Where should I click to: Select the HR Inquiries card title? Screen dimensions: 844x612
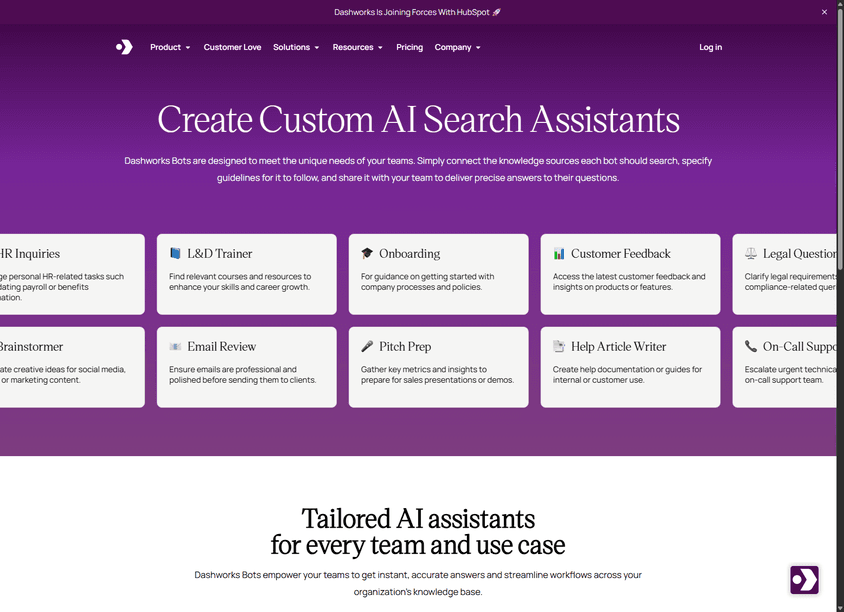point(30,254)
